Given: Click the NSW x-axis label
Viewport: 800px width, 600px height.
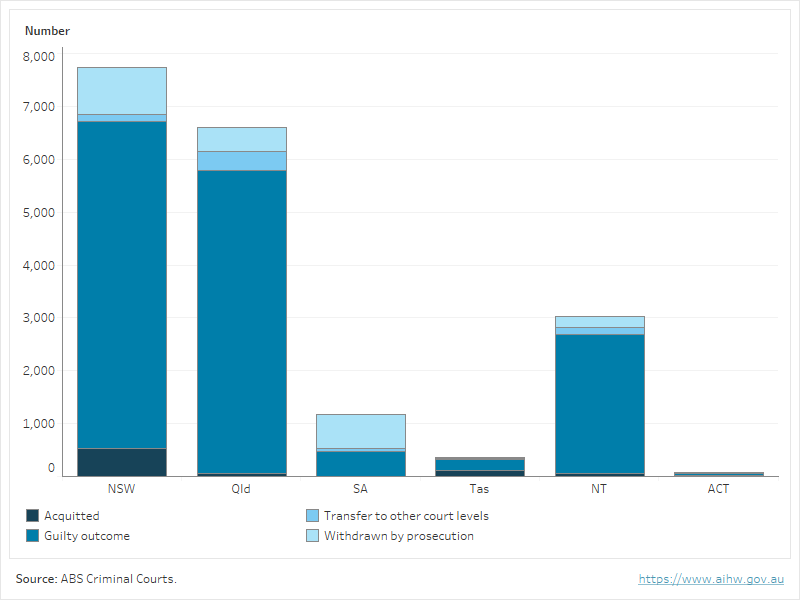Looking at the screenshot, I should tap(121, 489).
